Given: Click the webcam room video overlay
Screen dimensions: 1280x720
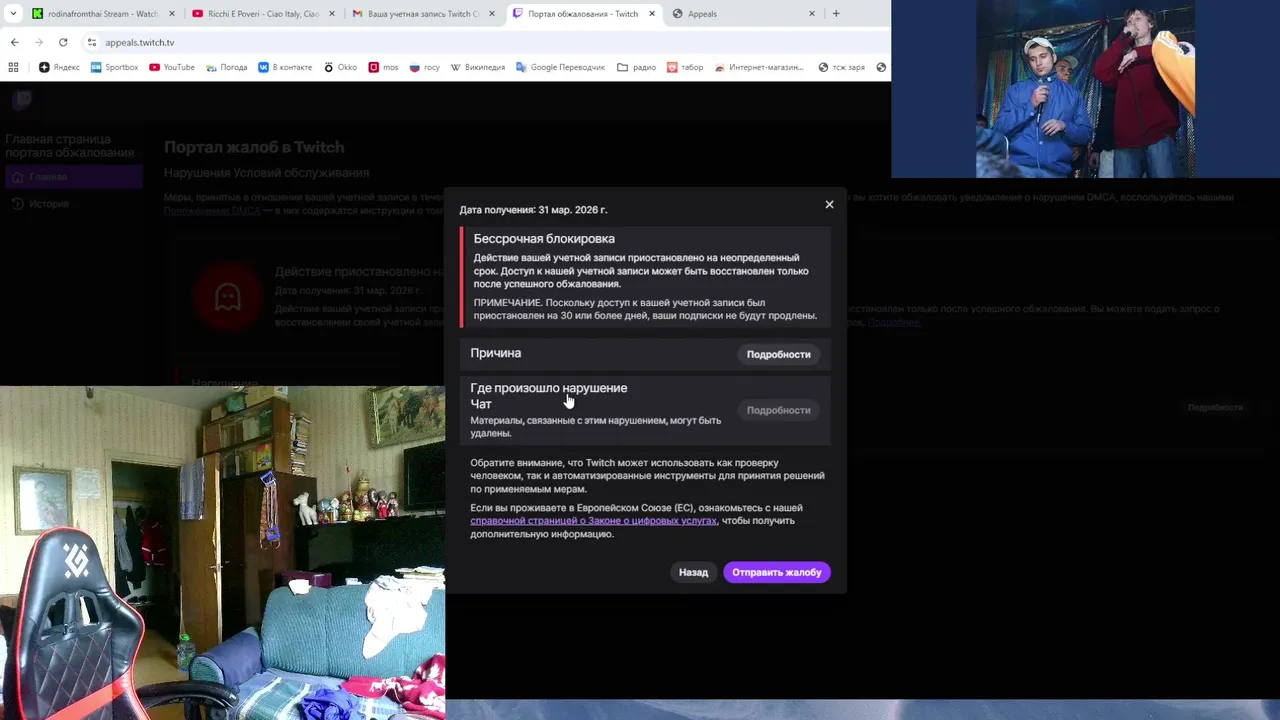Looking at the screenshot, I should (222, 553).
